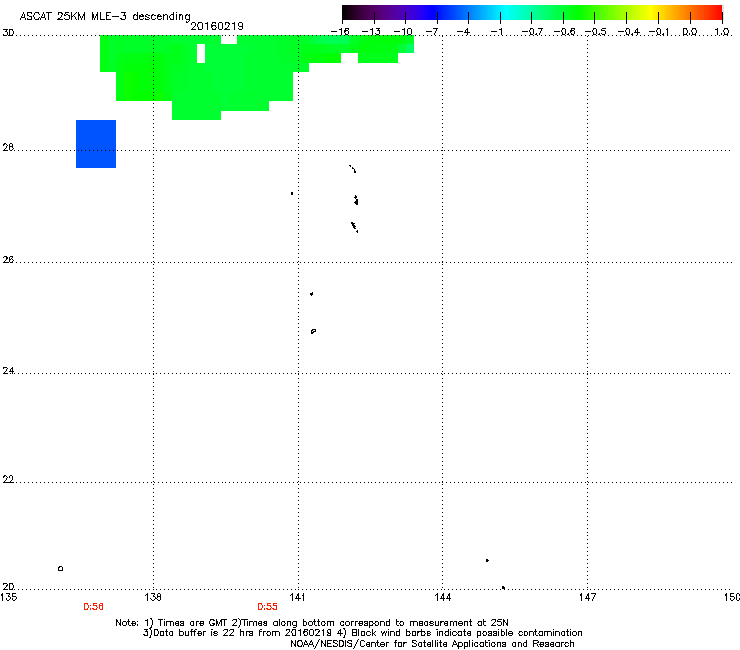Click the colorbar label "-0.7"

coord(532,32)
